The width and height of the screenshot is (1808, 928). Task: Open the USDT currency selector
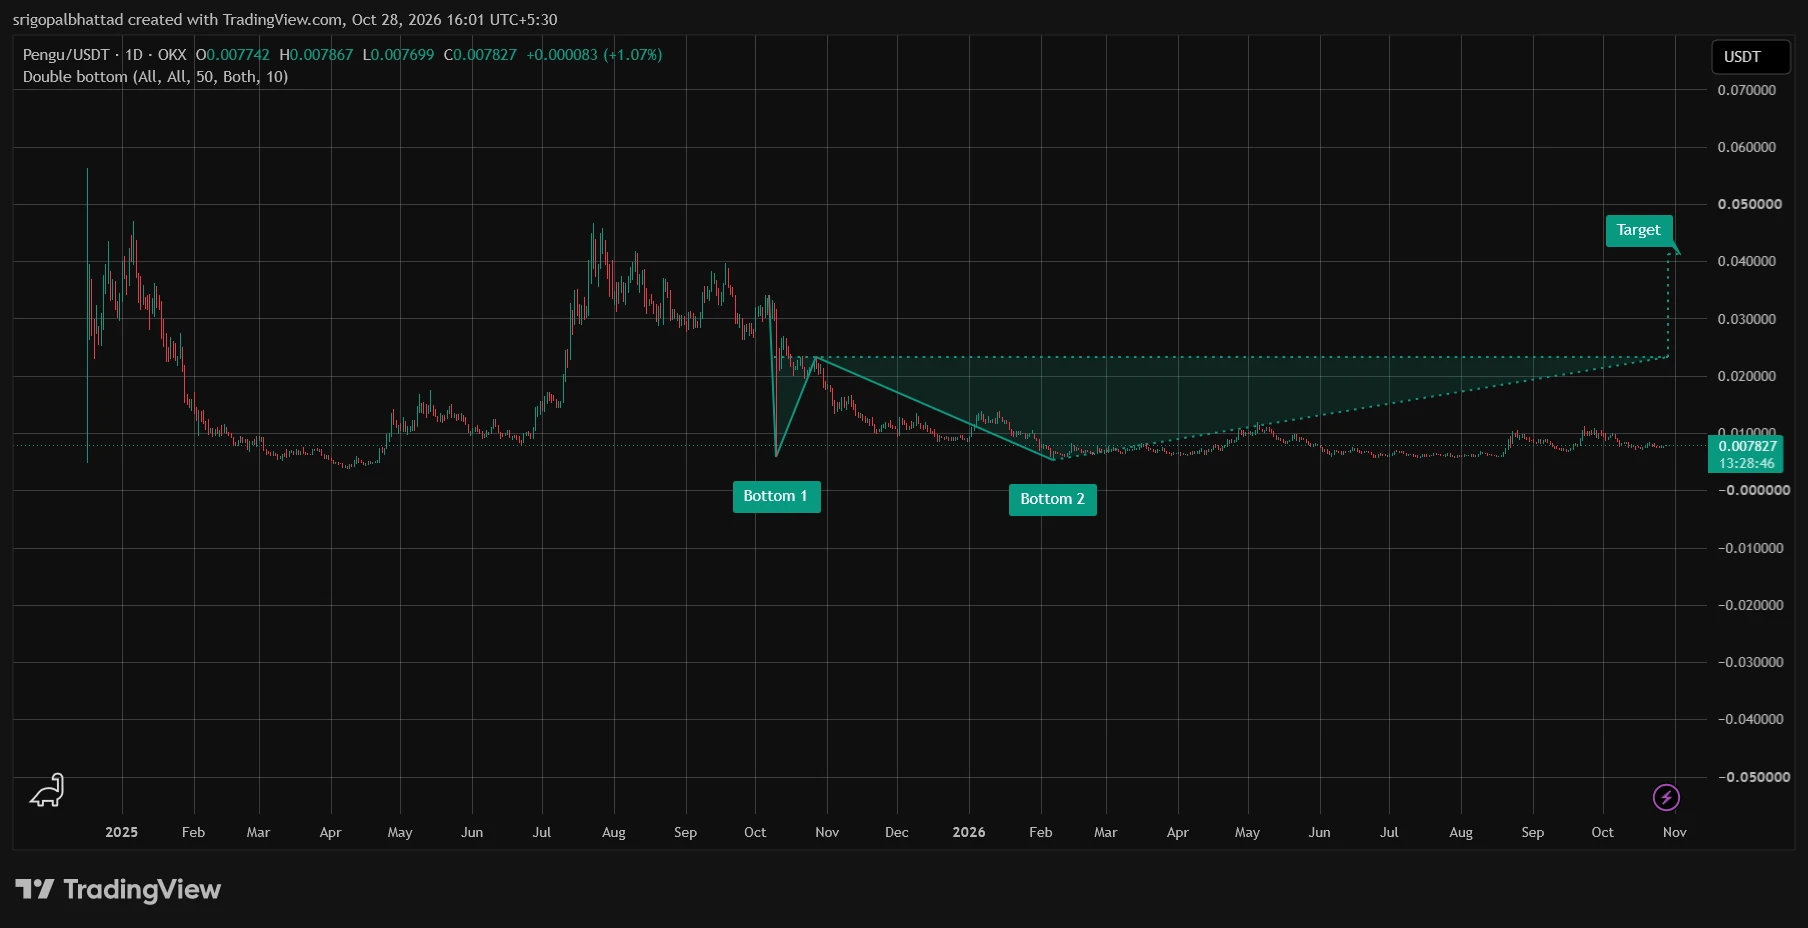pos(1750,57)
